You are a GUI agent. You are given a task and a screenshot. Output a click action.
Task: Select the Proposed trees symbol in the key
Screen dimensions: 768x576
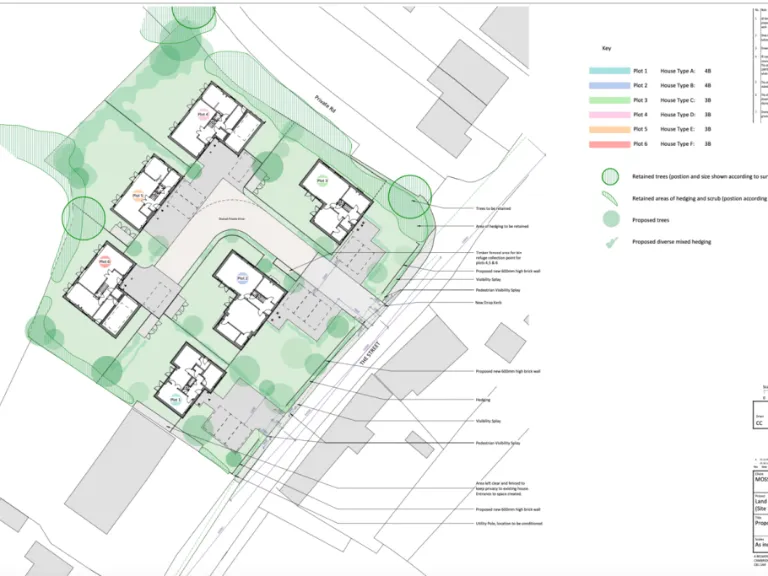click(x=610, y=219)
